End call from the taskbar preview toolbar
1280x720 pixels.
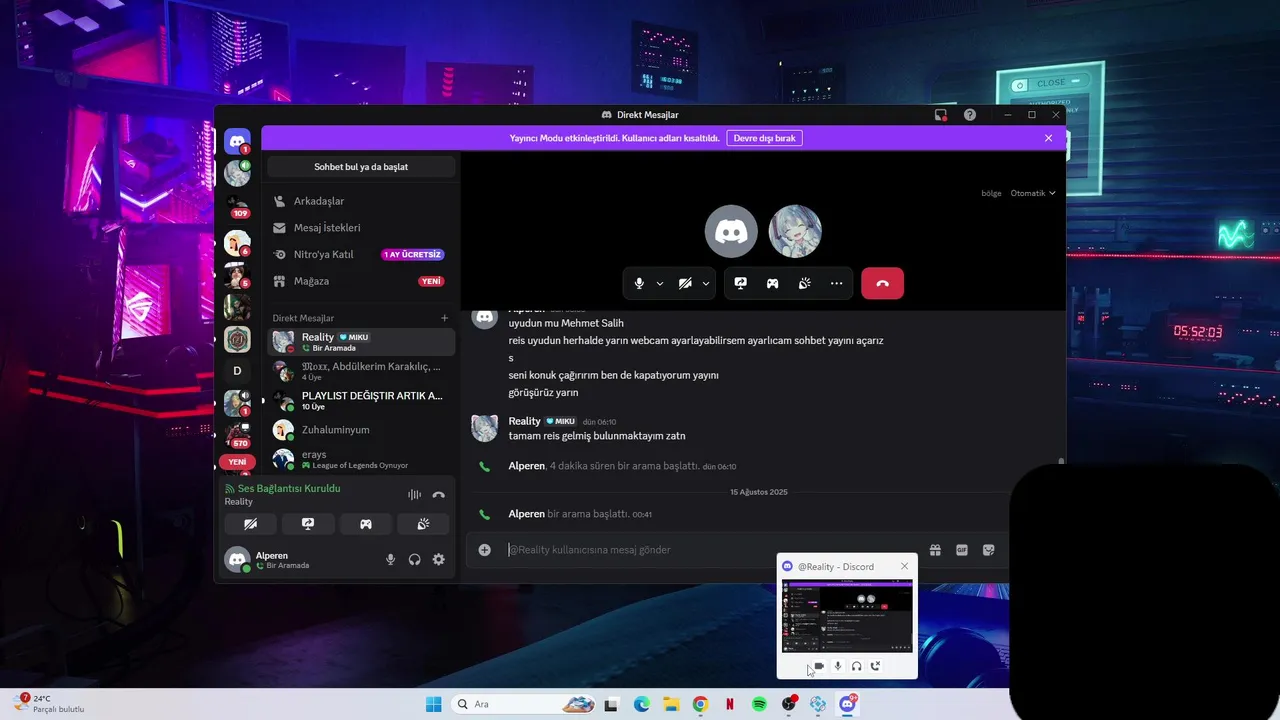coord(876,666)
